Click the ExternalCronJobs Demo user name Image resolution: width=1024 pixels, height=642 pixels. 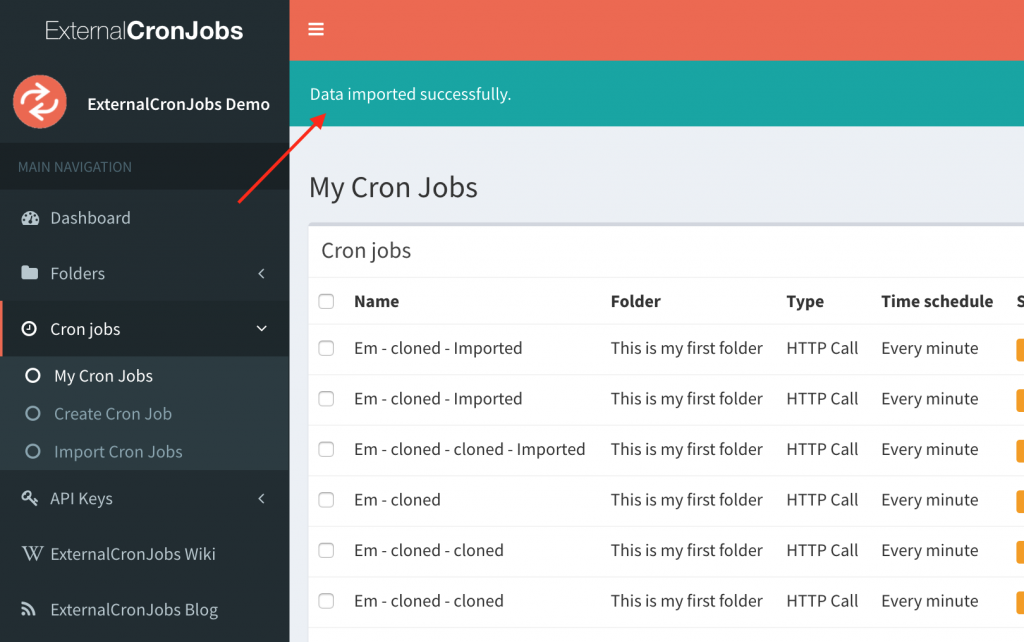[178, 104]
